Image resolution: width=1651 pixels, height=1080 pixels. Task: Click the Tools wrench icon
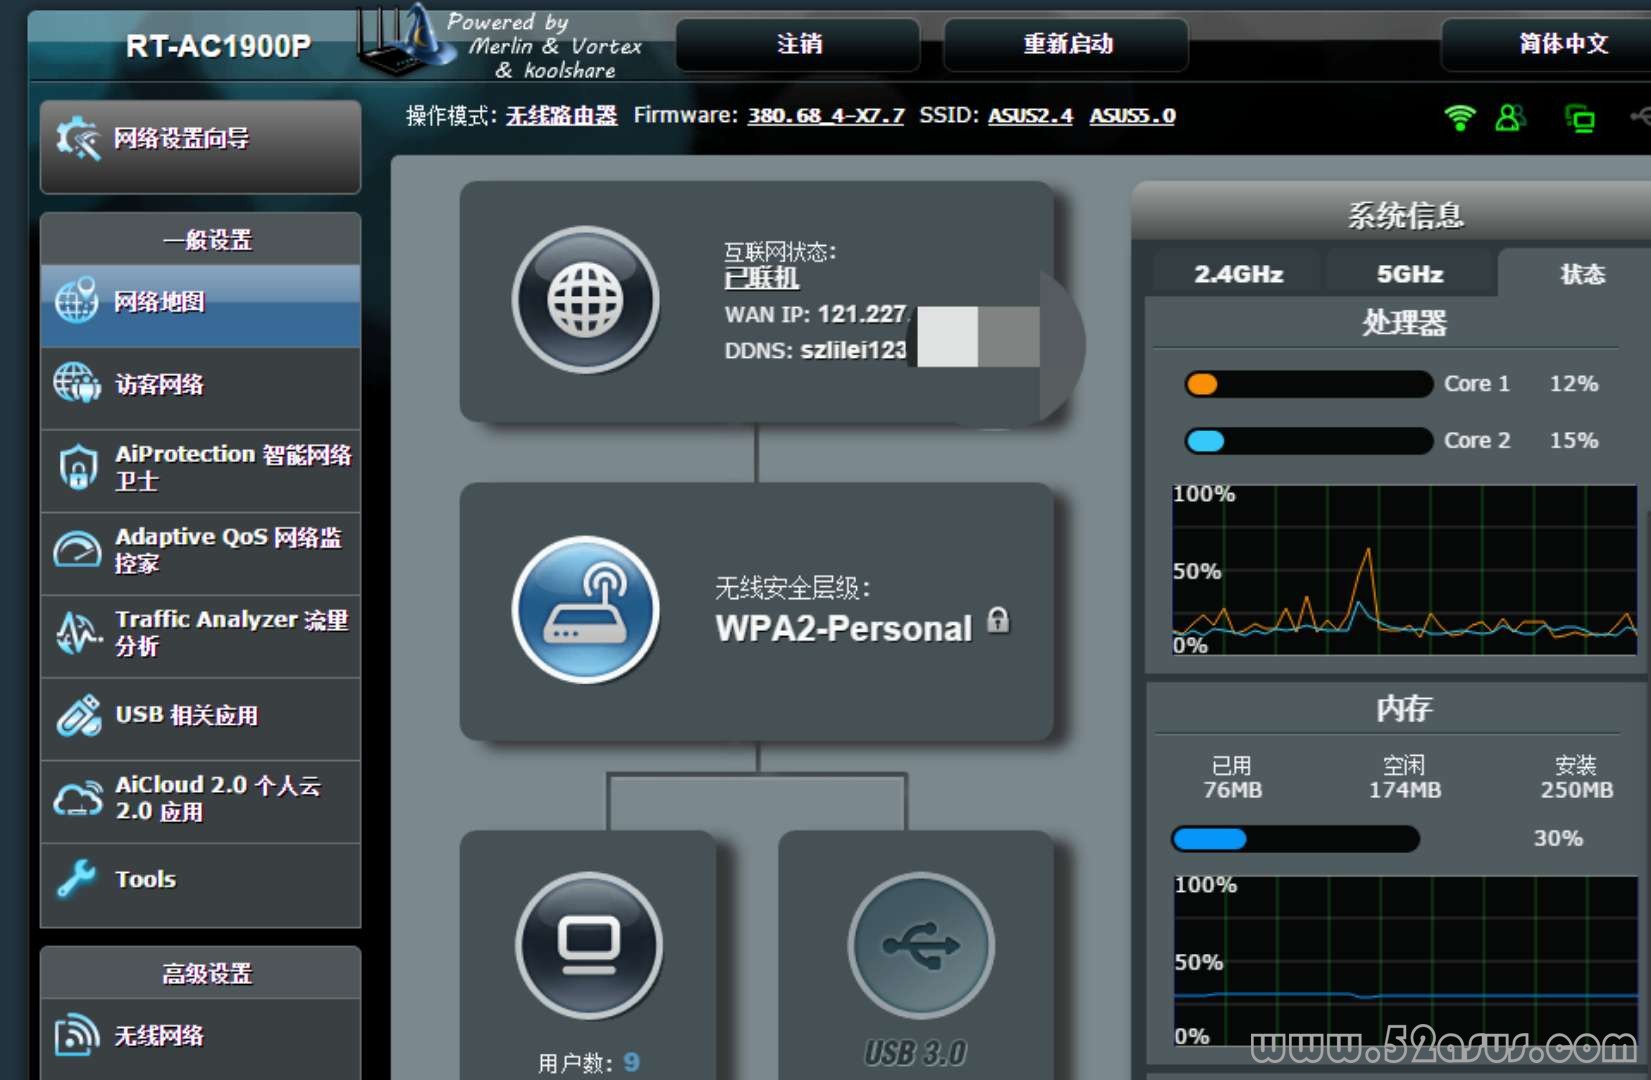[77, 879]
